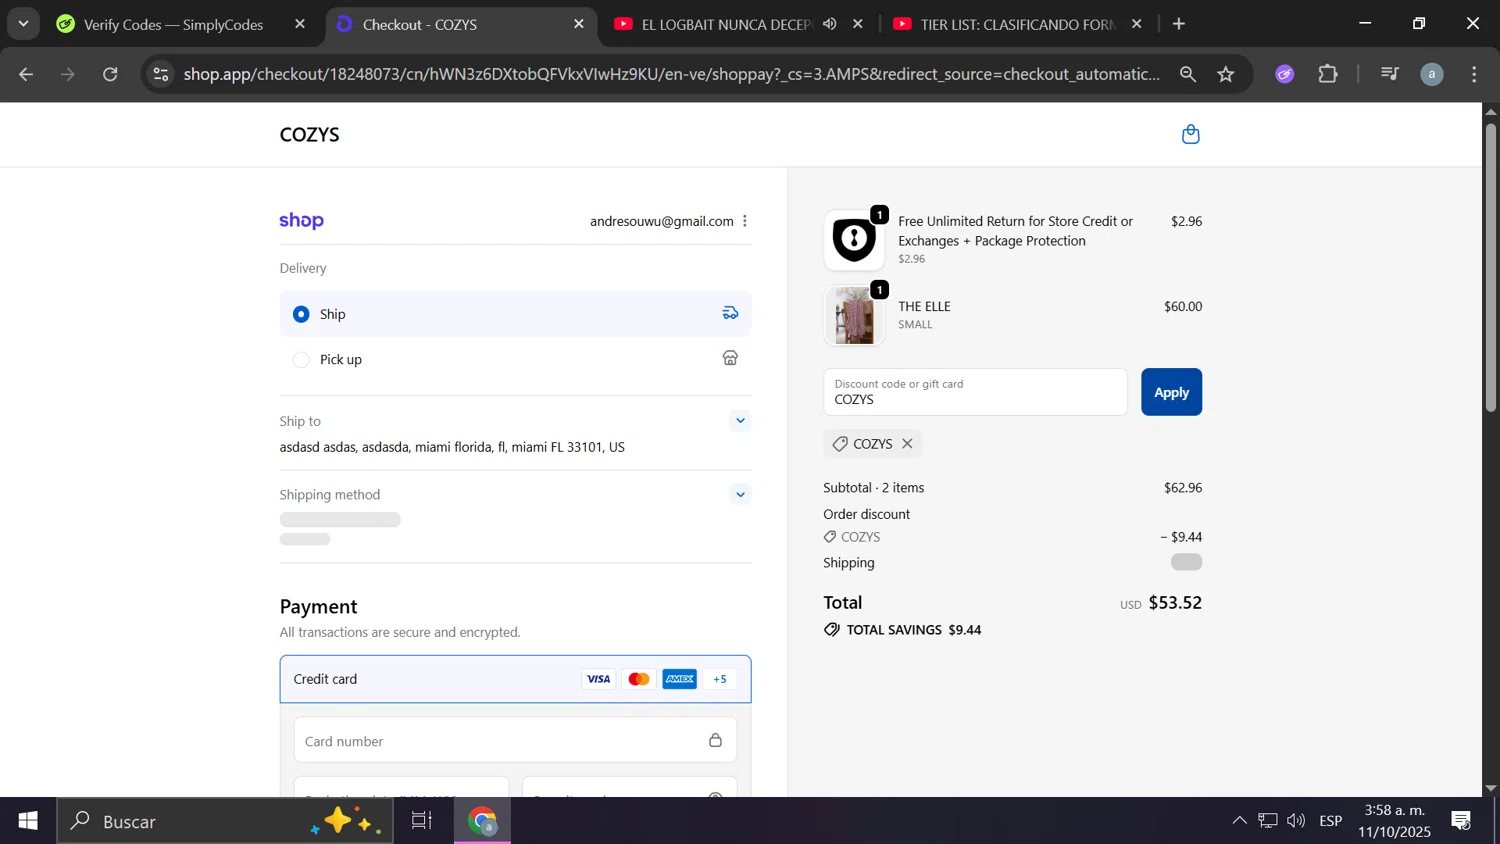Viewport: 1500px width, 844px height.
Task: Open a new browser tab
Action: point(1179,24)
